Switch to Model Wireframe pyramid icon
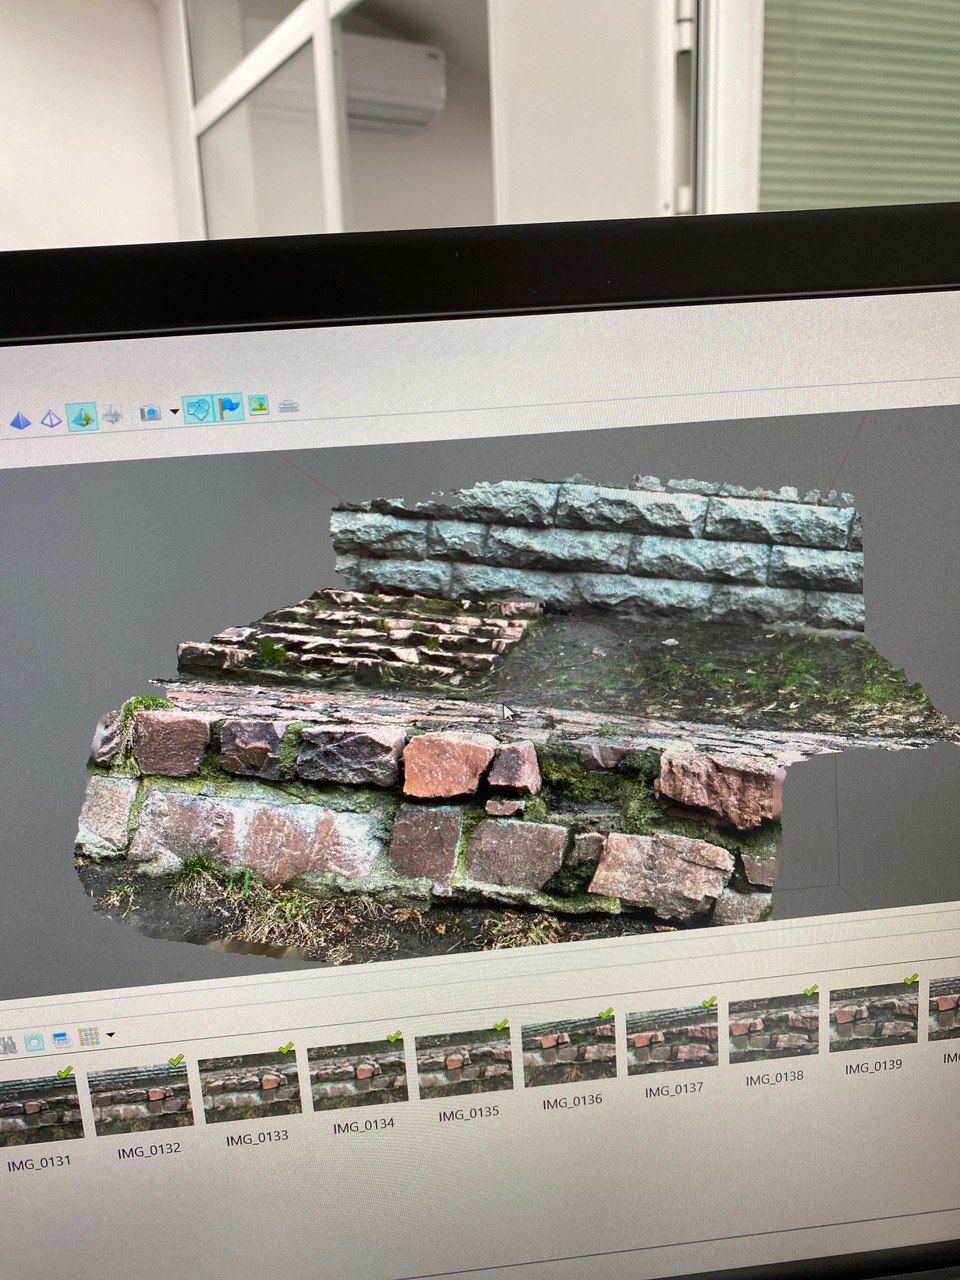The height and width of the screenshot is (1280, 960). coord(50,419)
